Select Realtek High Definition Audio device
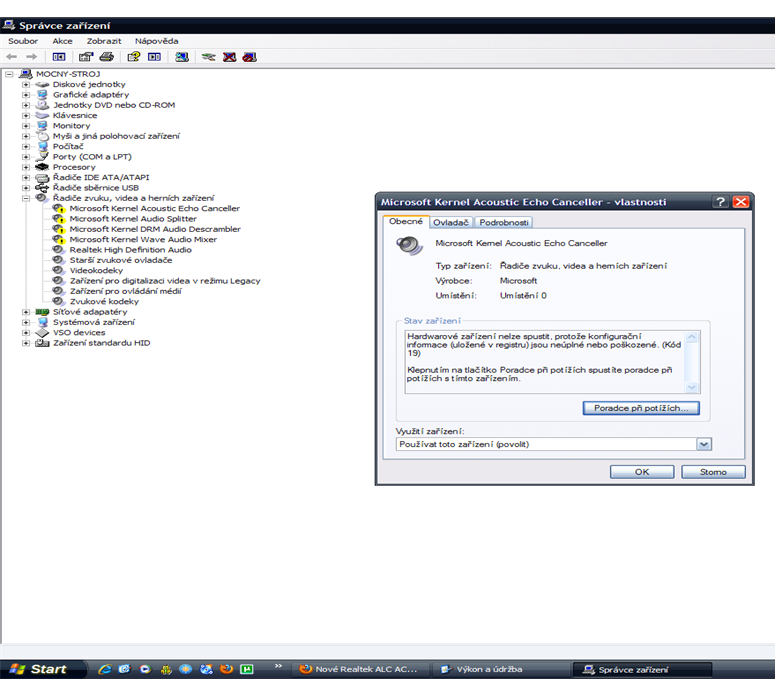Screen dimensions: 776x680 click(x=130, y=250)
